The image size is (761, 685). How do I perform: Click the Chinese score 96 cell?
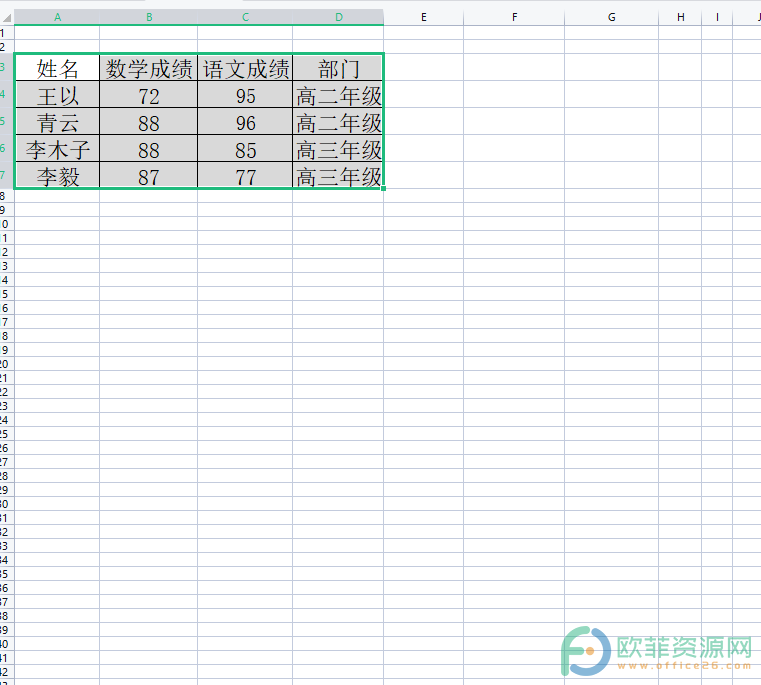(x=245, y=122)
